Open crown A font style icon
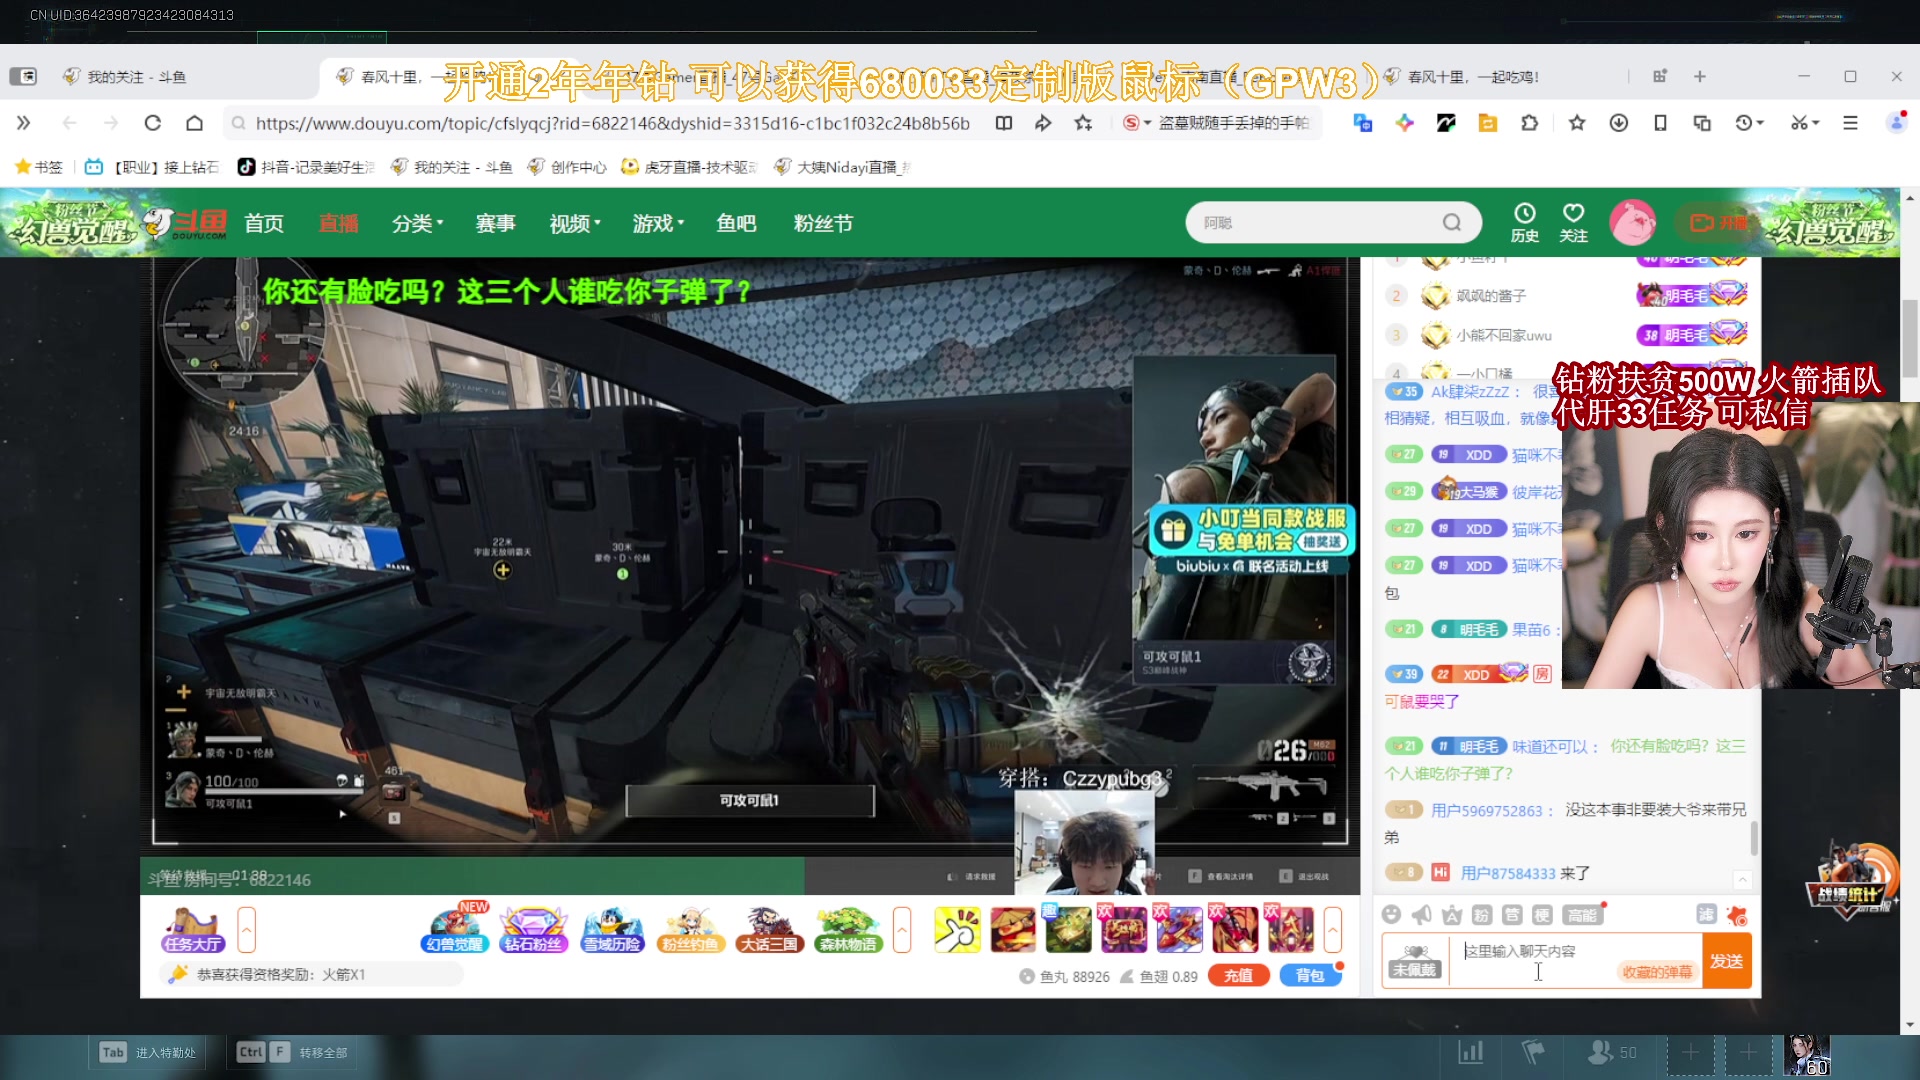The image size is (1920, 1080). (1452, 914)
